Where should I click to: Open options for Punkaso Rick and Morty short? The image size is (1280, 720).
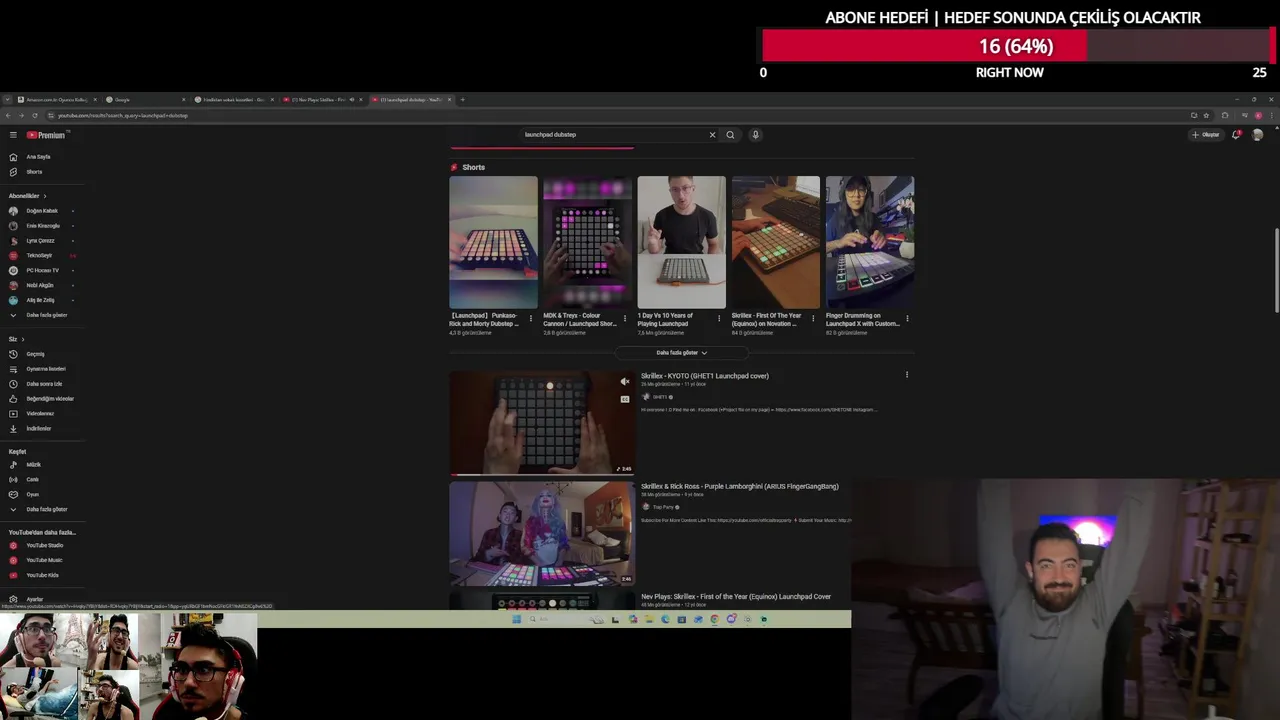[x=531, y=319]
